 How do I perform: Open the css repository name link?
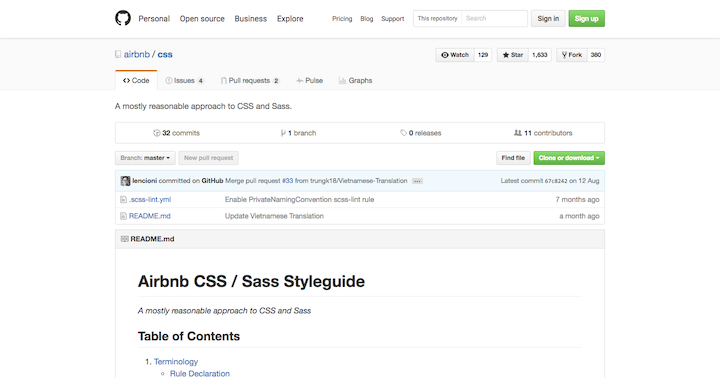tap(165, 54)
